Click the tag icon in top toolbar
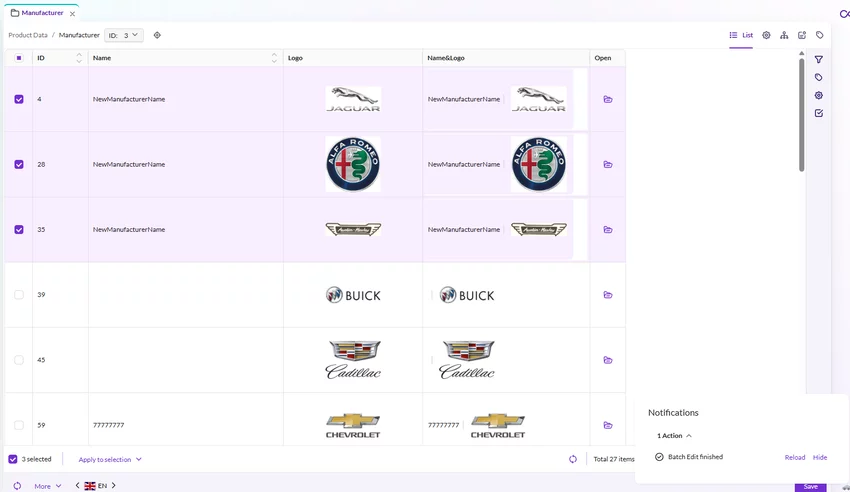Screen dimensions: 850x492 (820, 35)
